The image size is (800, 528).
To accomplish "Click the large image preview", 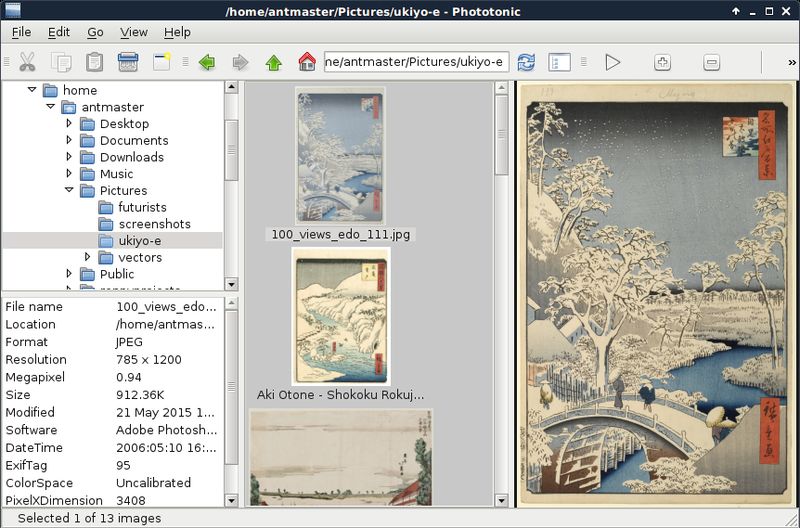I will [x=656, y=294].
